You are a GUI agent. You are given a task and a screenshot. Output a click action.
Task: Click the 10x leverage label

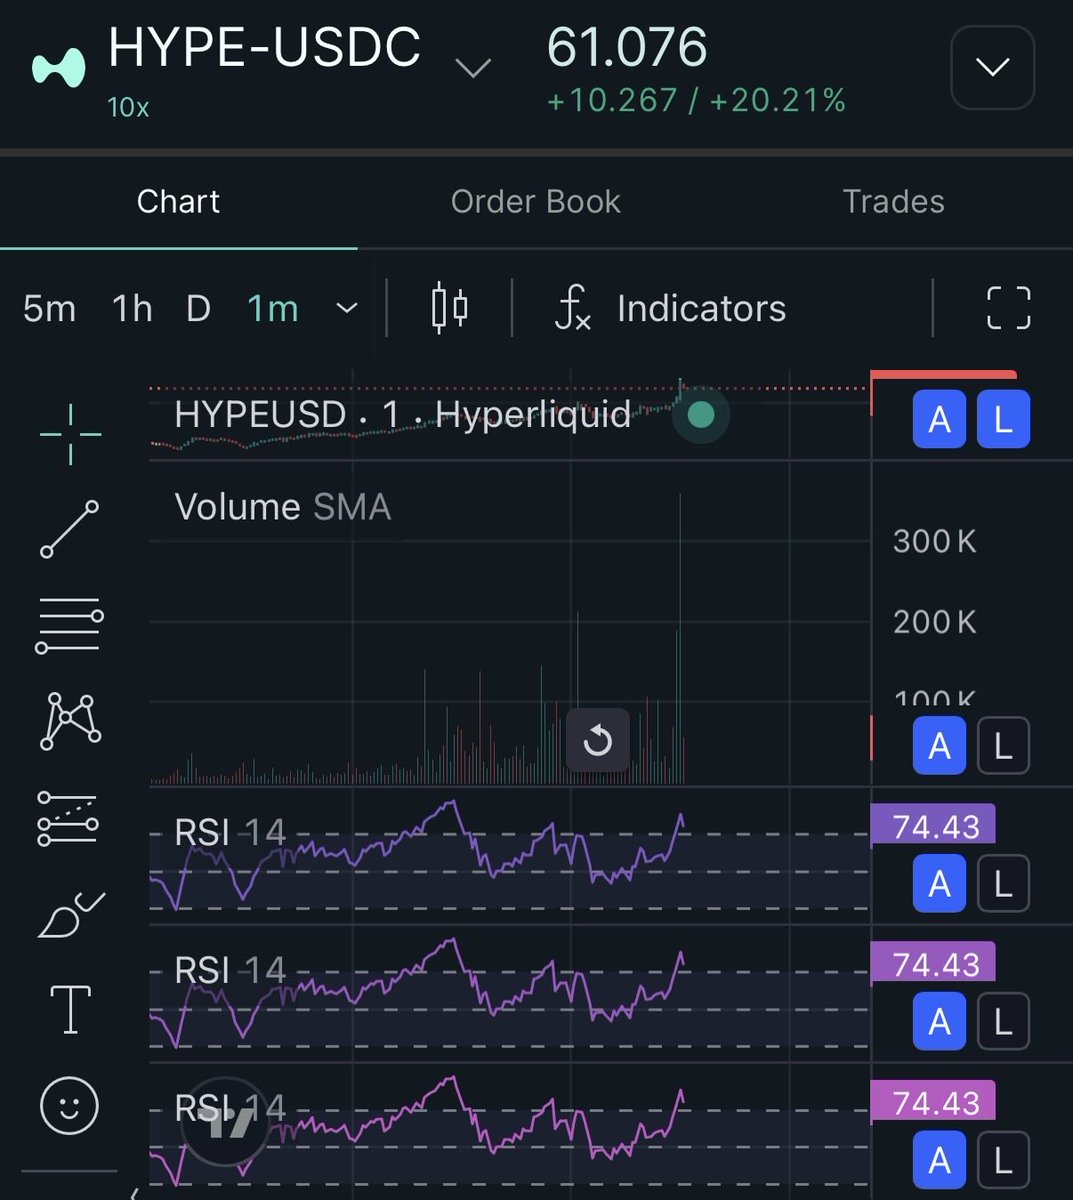click(128, 107)
